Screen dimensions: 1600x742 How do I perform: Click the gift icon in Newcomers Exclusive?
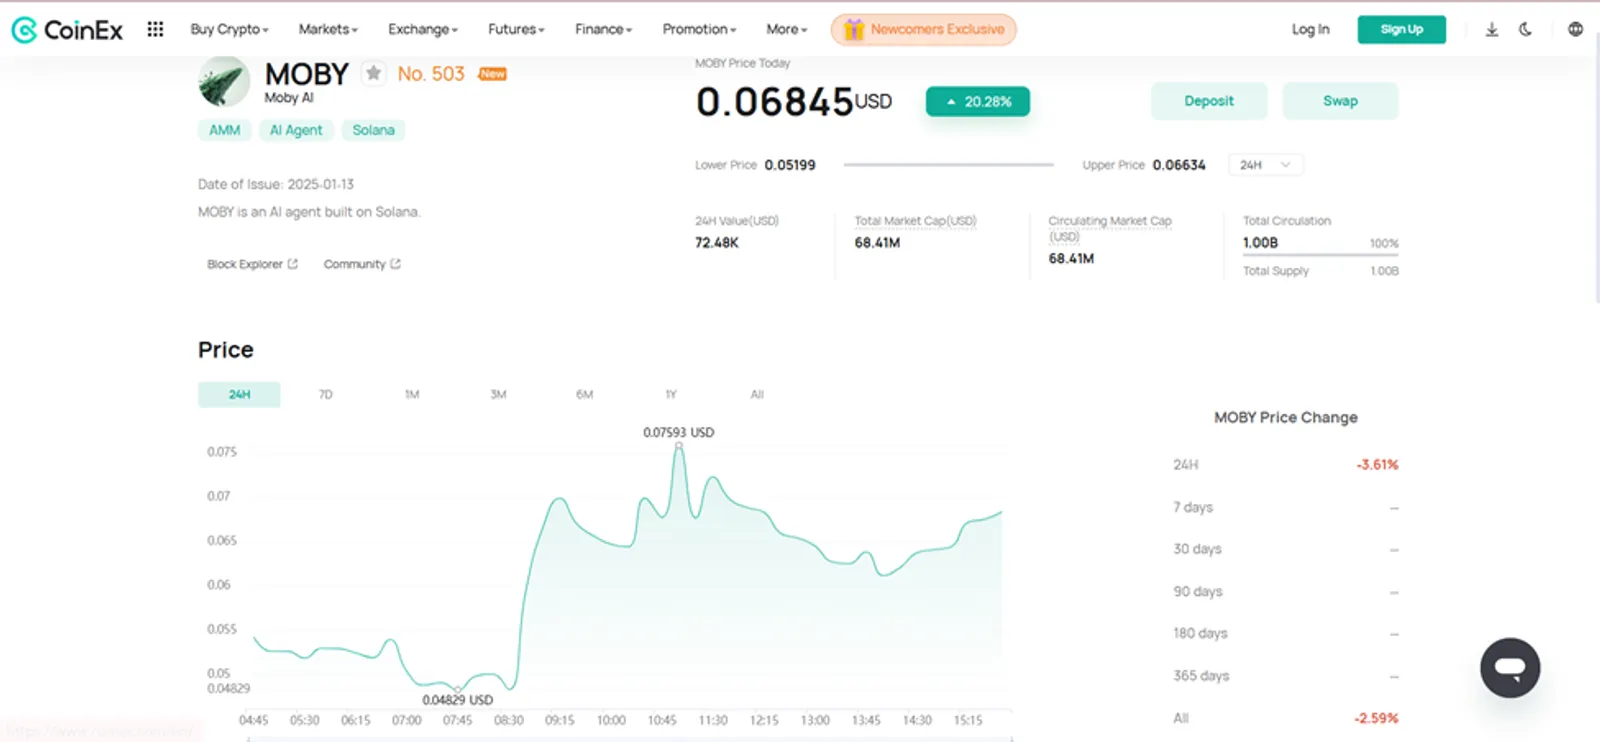[853, 30]
